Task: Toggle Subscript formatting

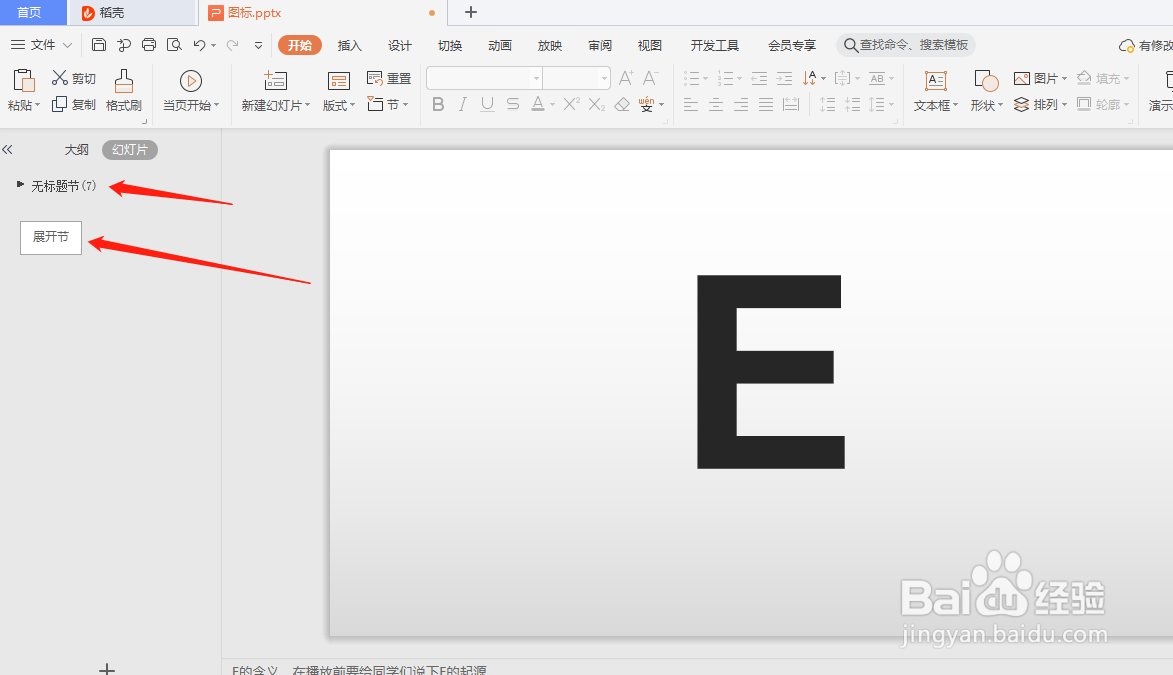Action: tap(596, 104)
